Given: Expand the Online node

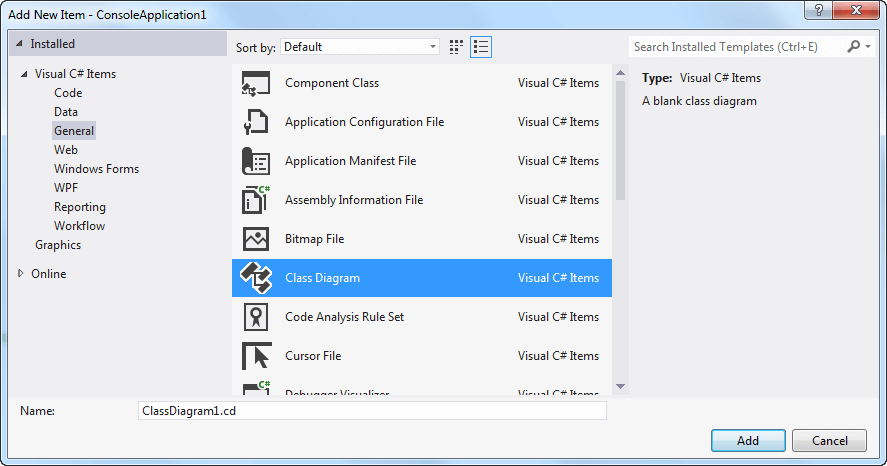Looking at the screenshot, I should pos(20,274).
